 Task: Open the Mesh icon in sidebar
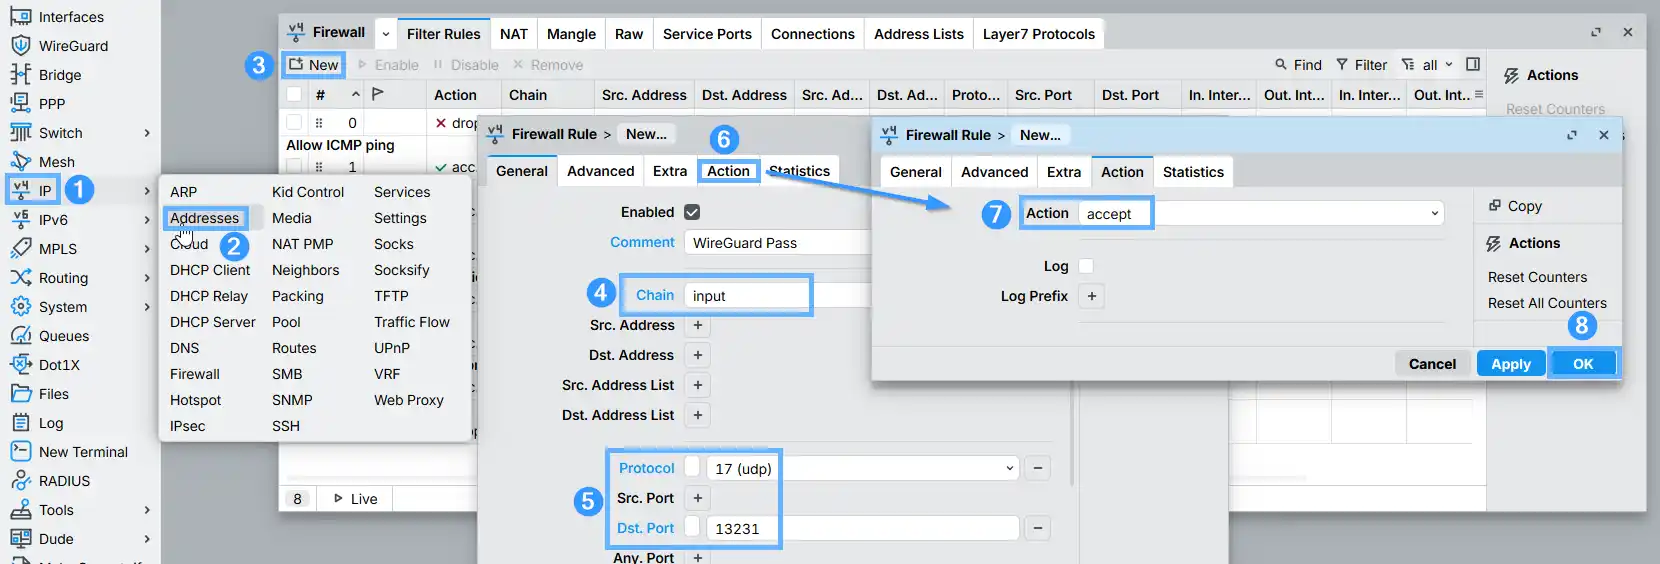20,162
